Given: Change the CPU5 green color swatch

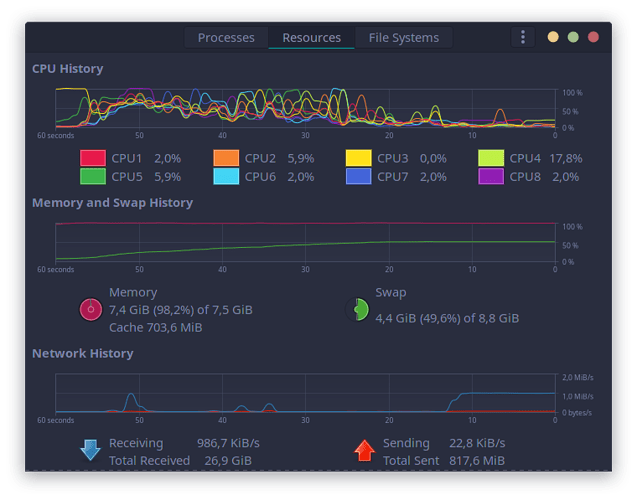Looking at the screenshot, I should 93,176.
